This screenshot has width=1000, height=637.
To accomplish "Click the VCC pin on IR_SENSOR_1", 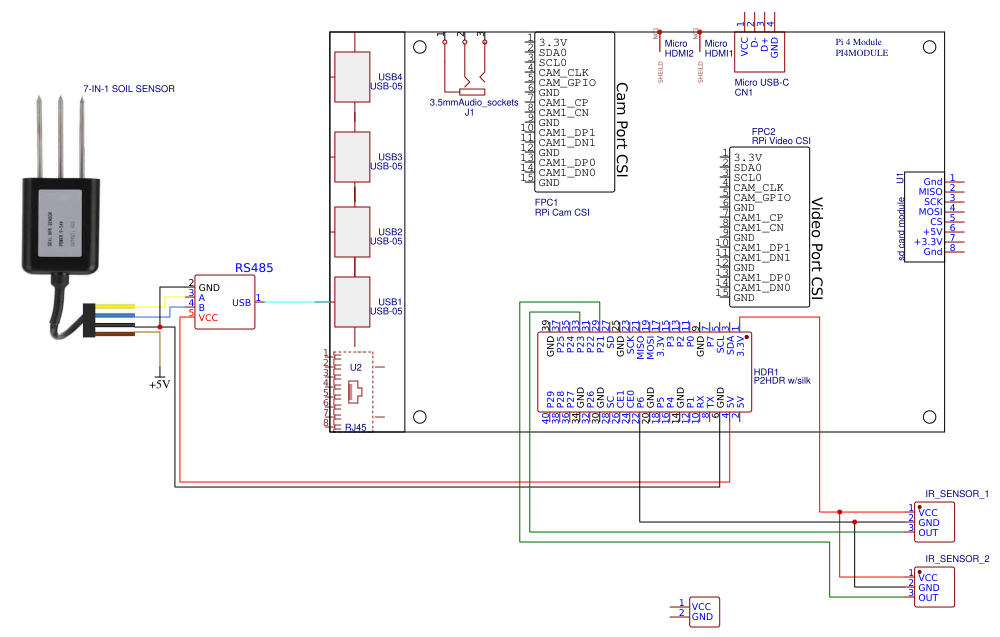I will point(928,513).
